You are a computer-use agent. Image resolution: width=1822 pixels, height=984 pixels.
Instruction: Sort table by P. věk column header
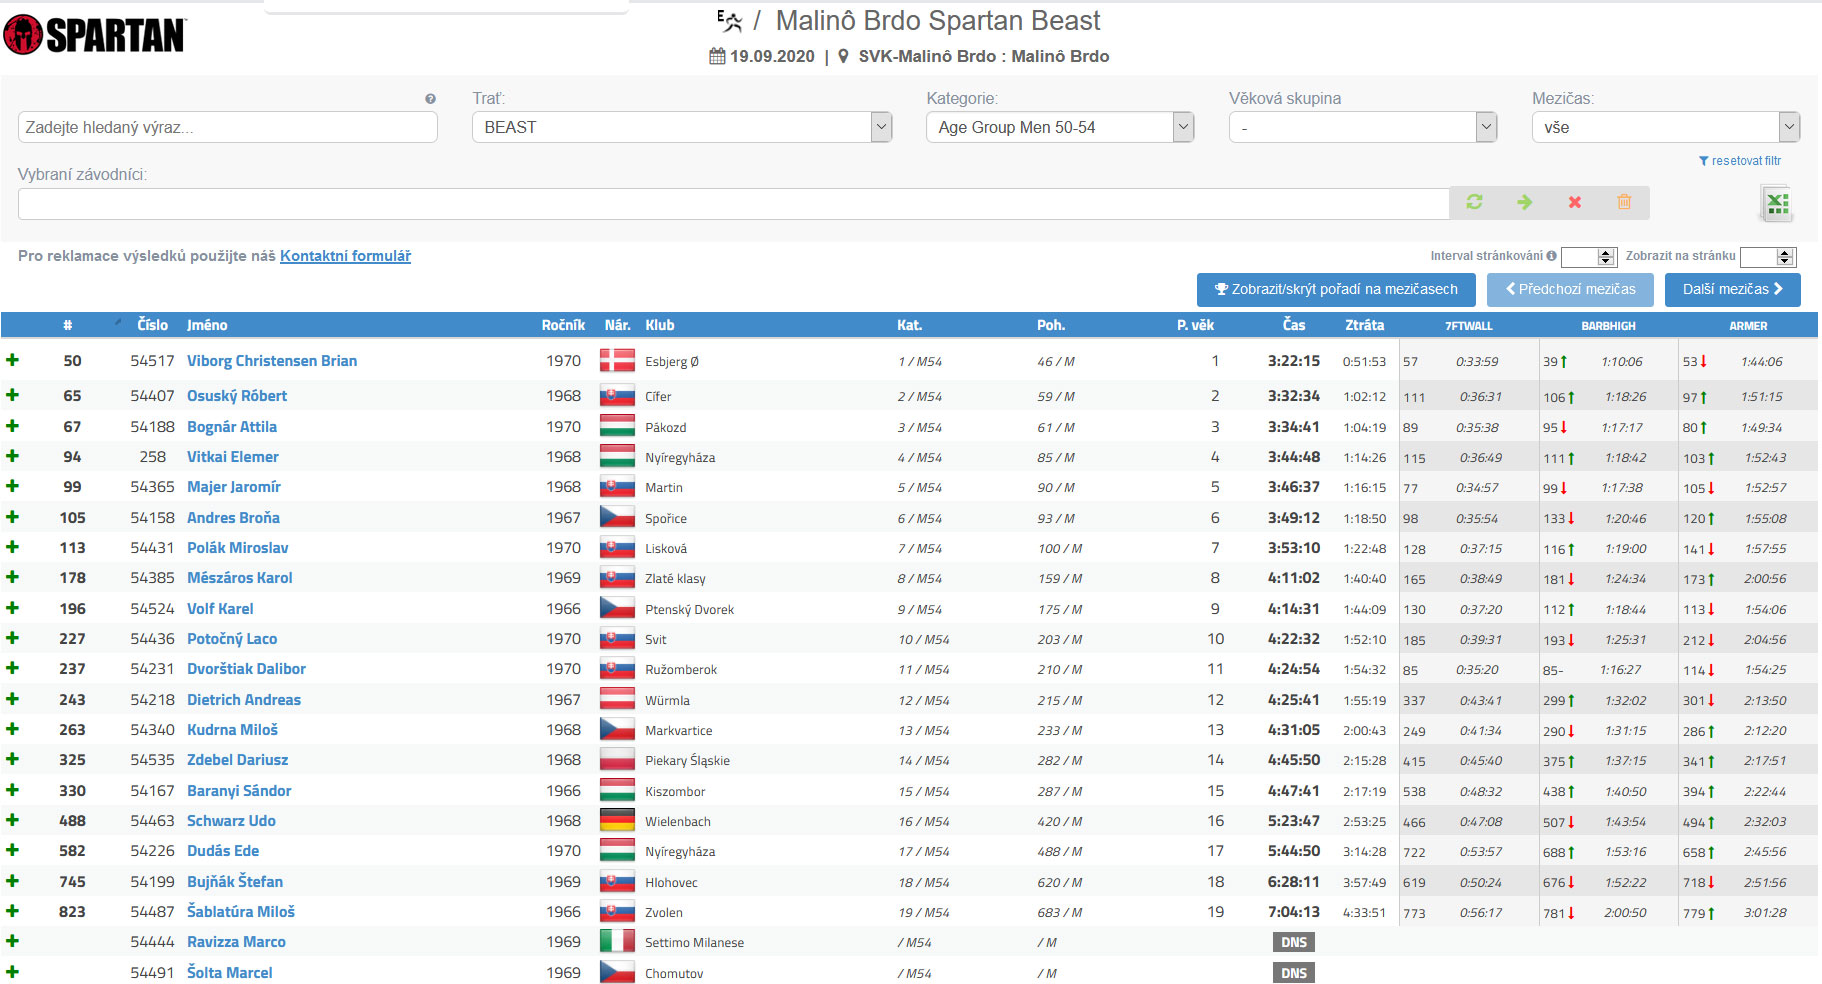[x=1195, y=325]
